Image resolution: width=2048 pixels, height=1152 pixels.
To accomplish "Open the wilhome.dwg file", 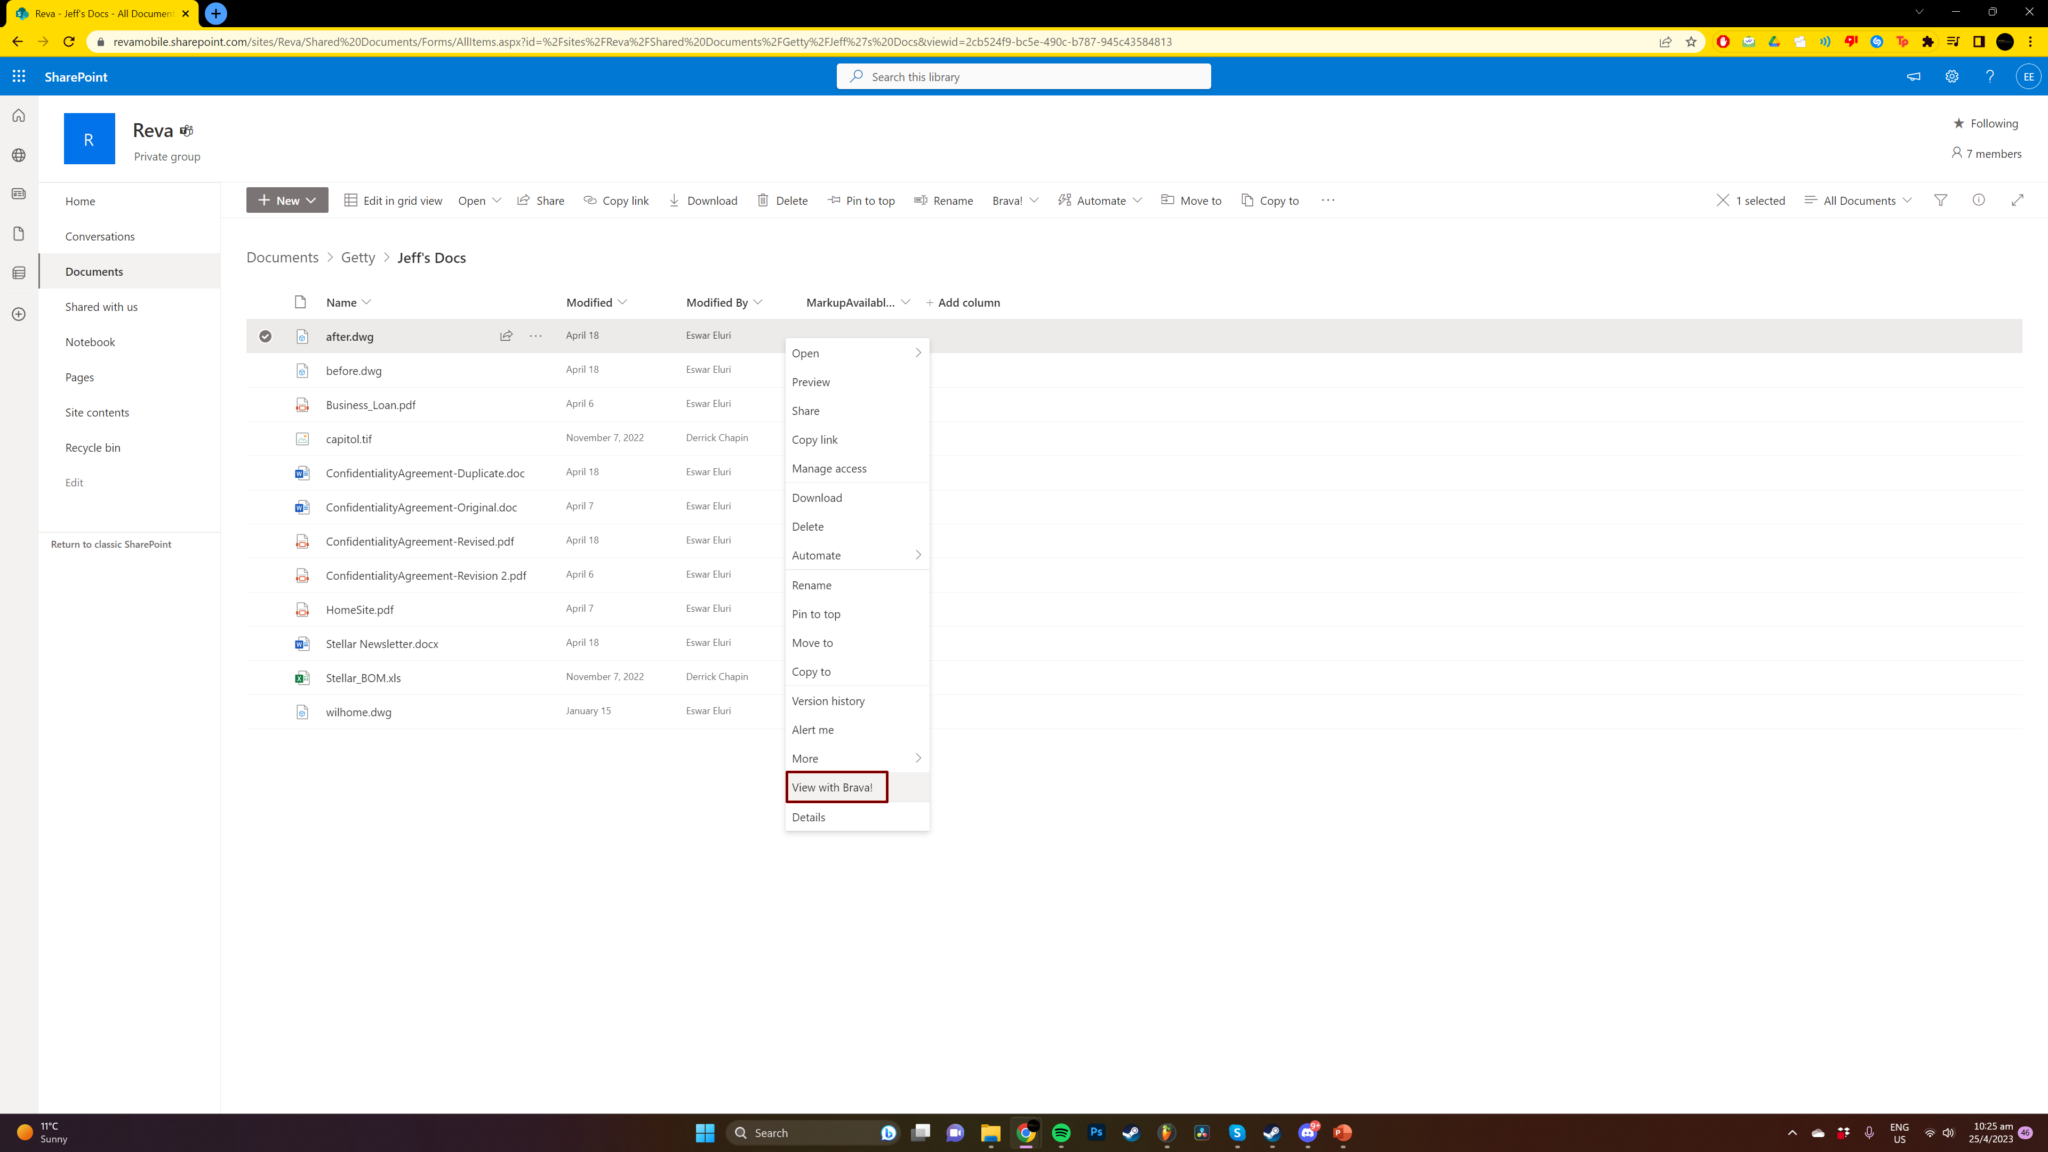I will click(358, 712).
